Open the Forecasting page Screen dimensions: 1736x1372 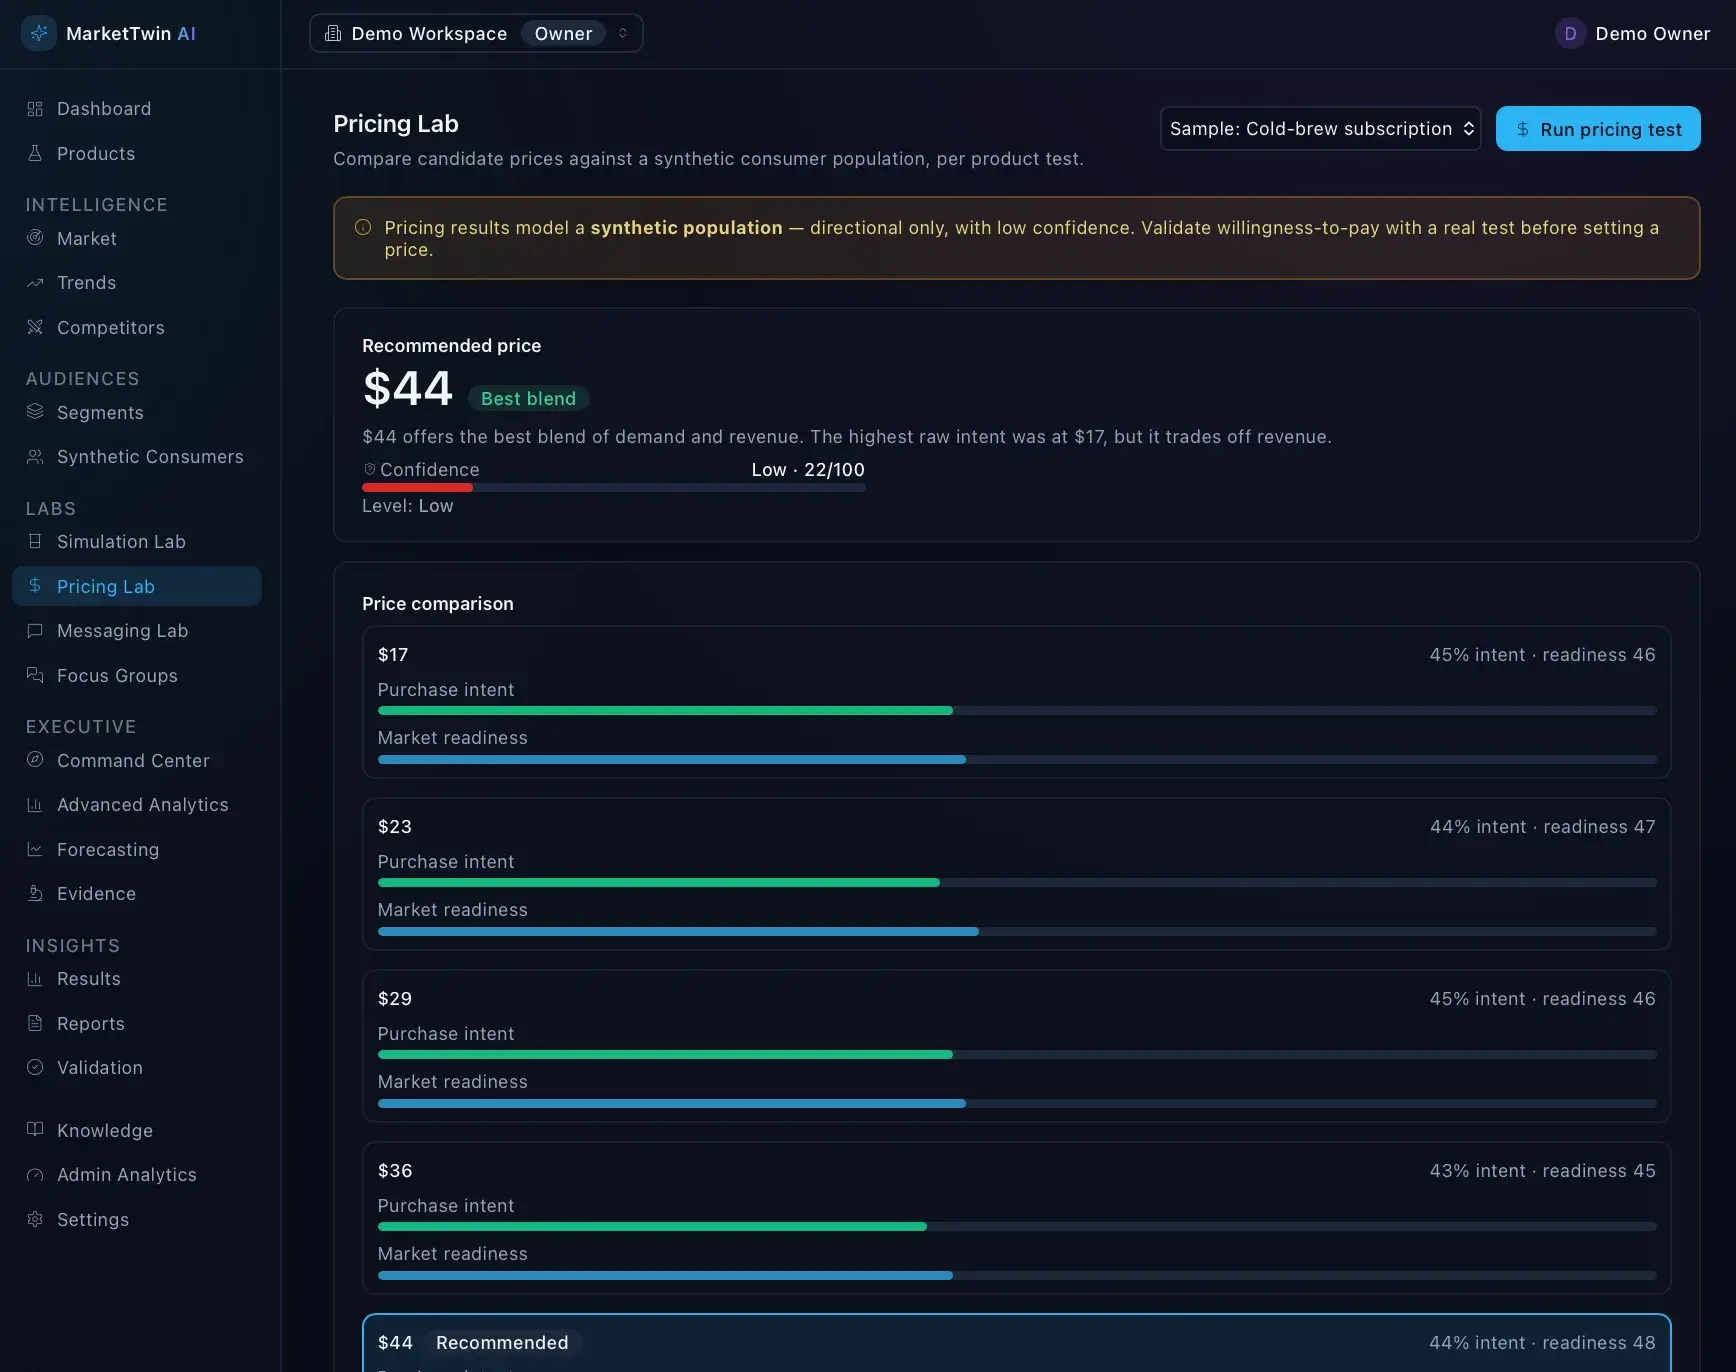137,849
